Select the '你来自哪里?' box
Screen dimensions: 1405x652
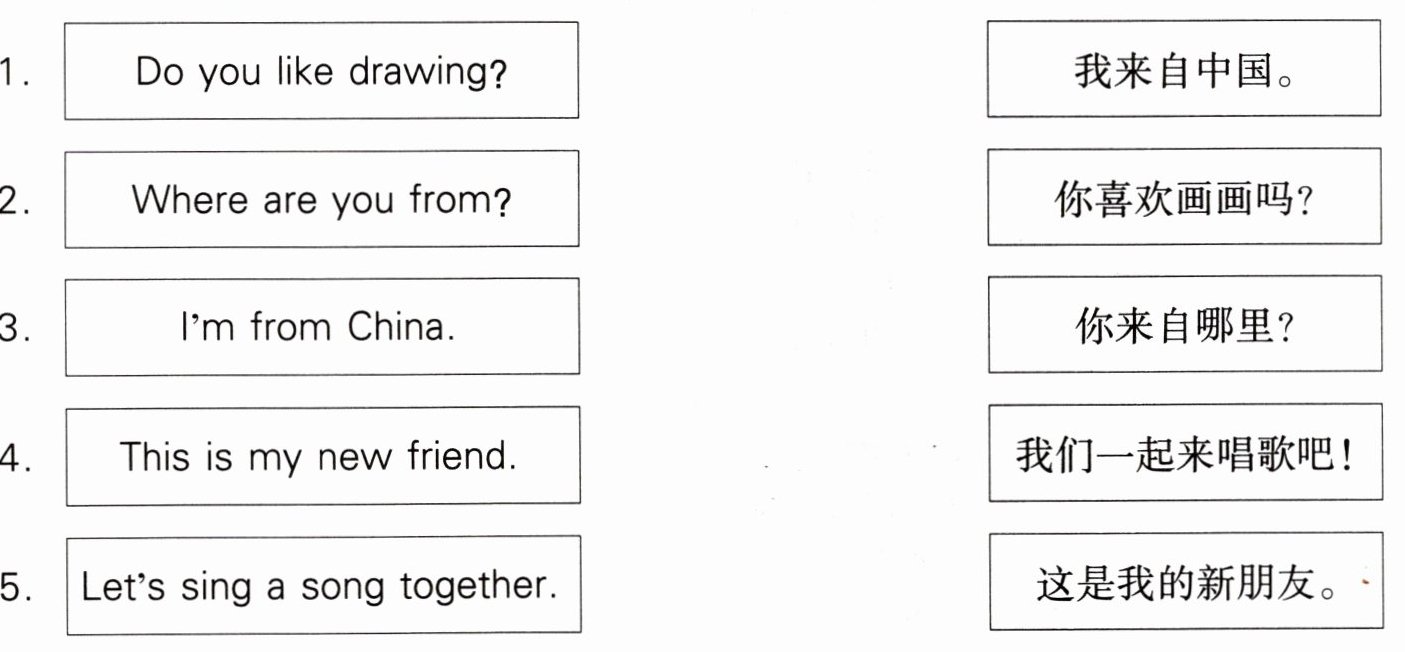pyautogui.click(x=1183, y=327)
